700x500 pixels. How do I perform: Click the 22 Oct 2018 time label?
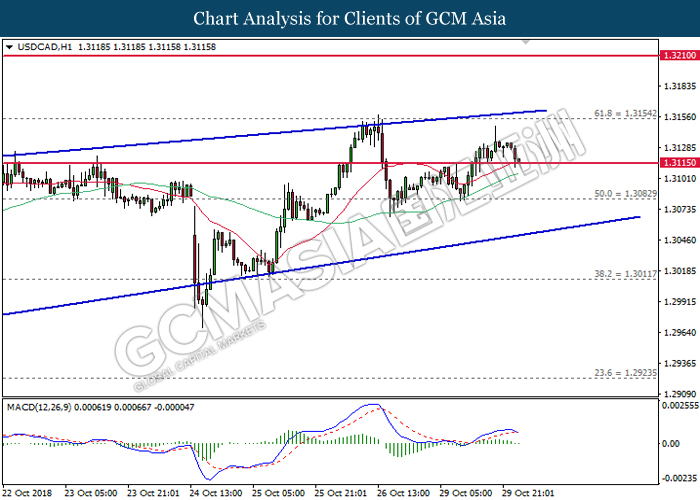click(28, 493)
